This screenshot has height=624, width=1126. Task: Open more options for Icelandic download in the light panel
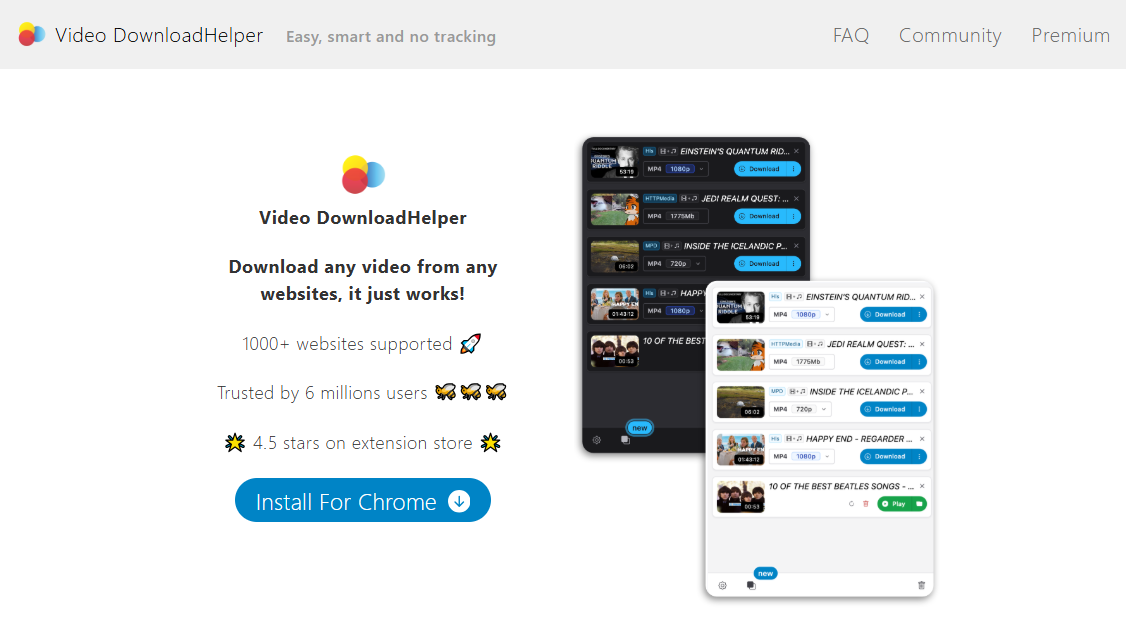(x=919, y=409)
